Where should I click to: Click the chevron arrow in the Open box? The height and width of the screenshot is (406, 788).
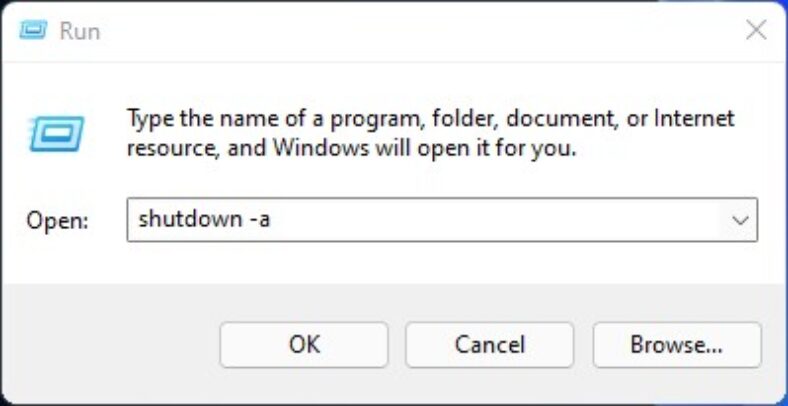(740, 220)
